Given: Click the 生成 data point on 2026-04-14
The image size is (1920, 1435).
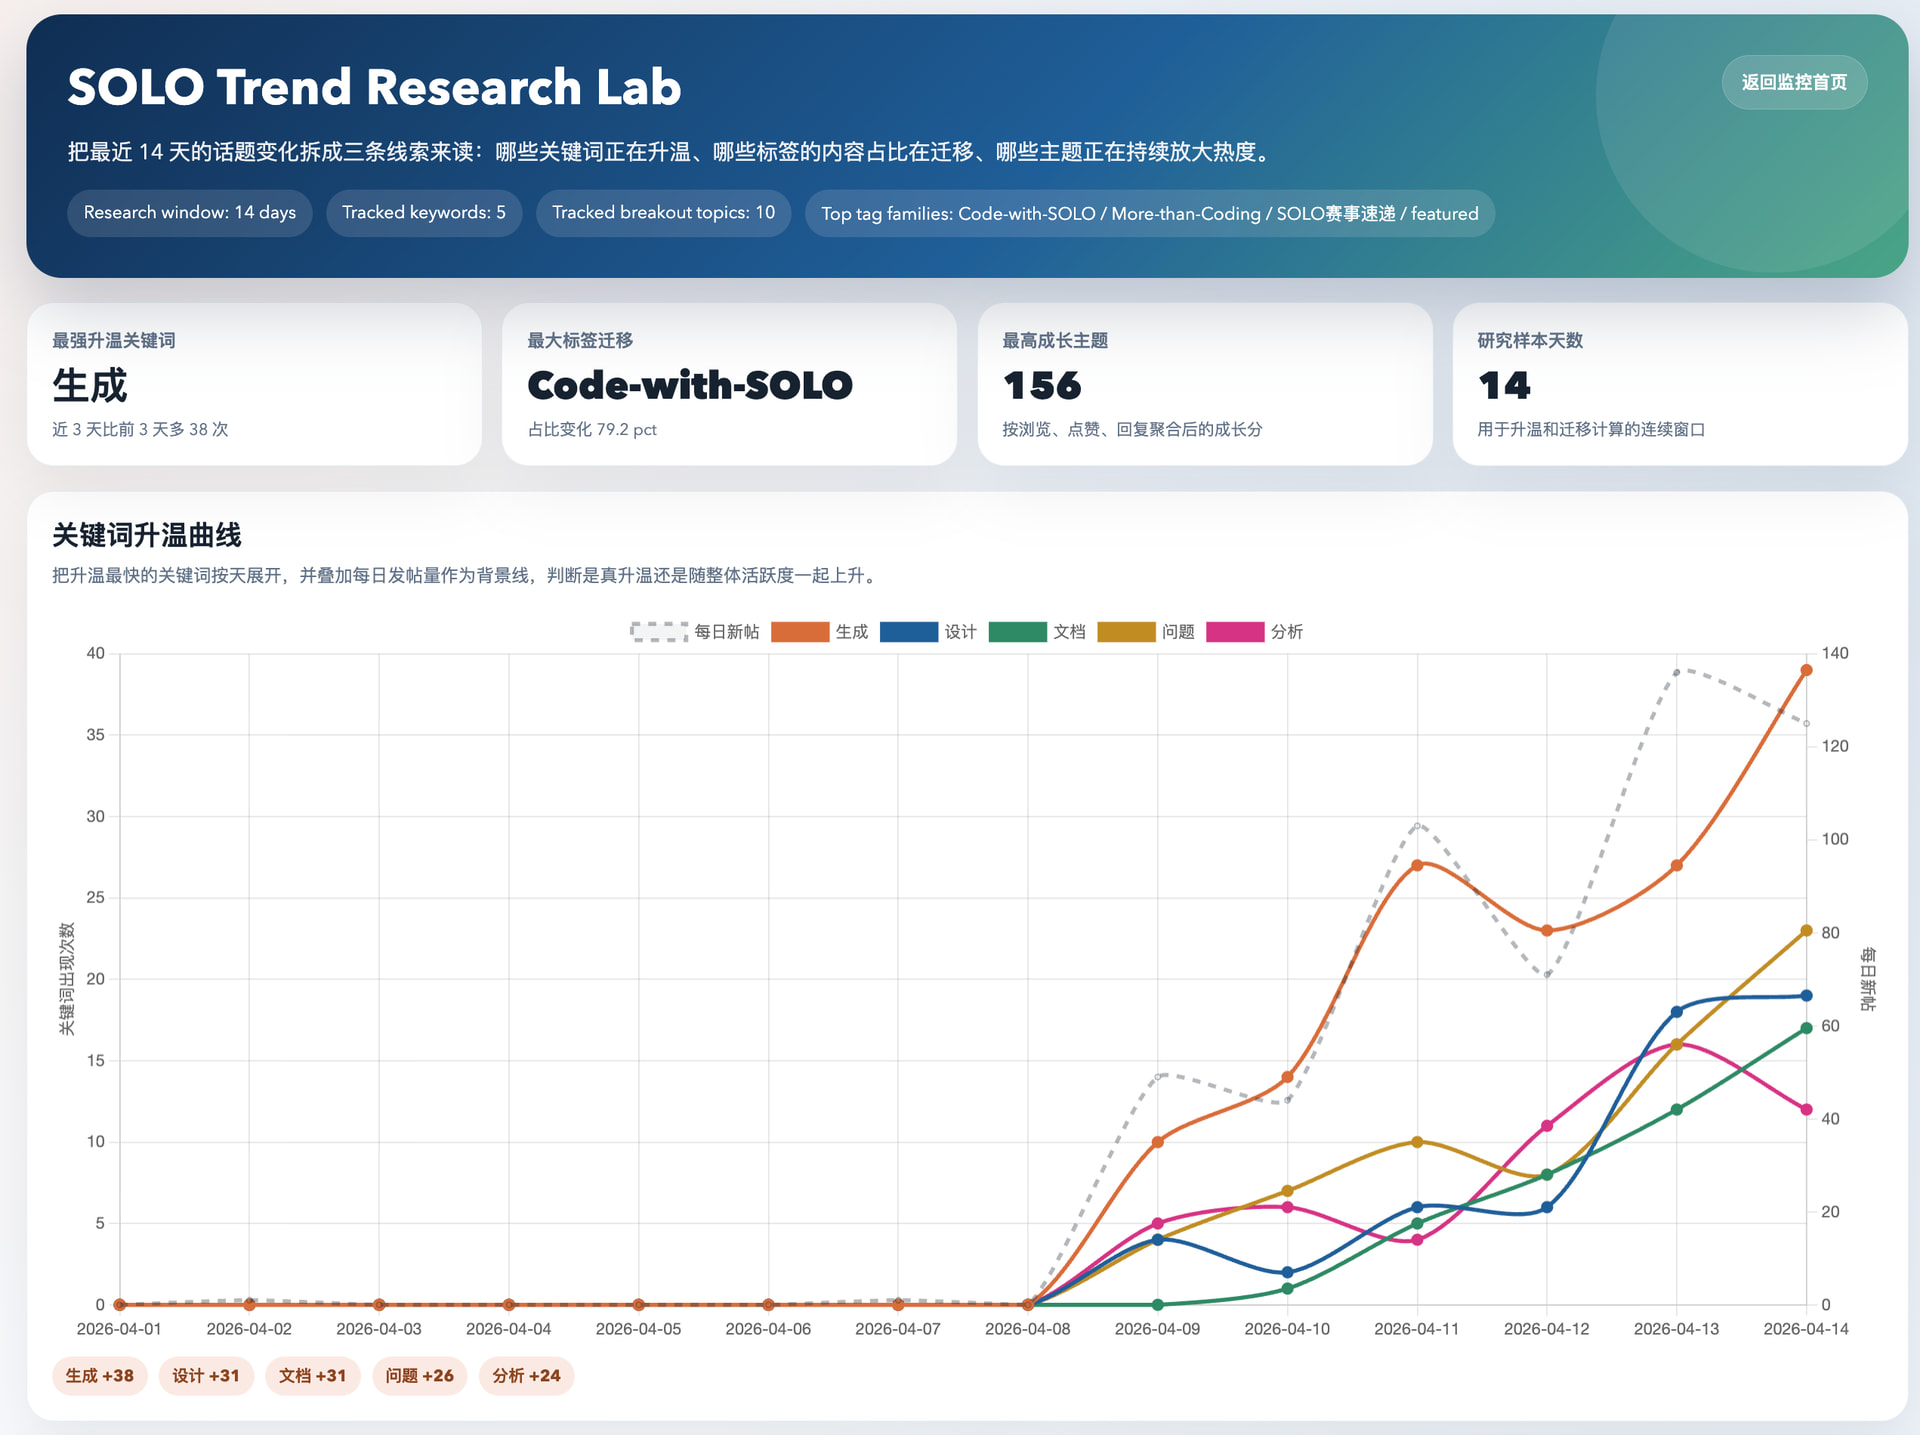Looking at the screenshot, I should [1805, 670].
